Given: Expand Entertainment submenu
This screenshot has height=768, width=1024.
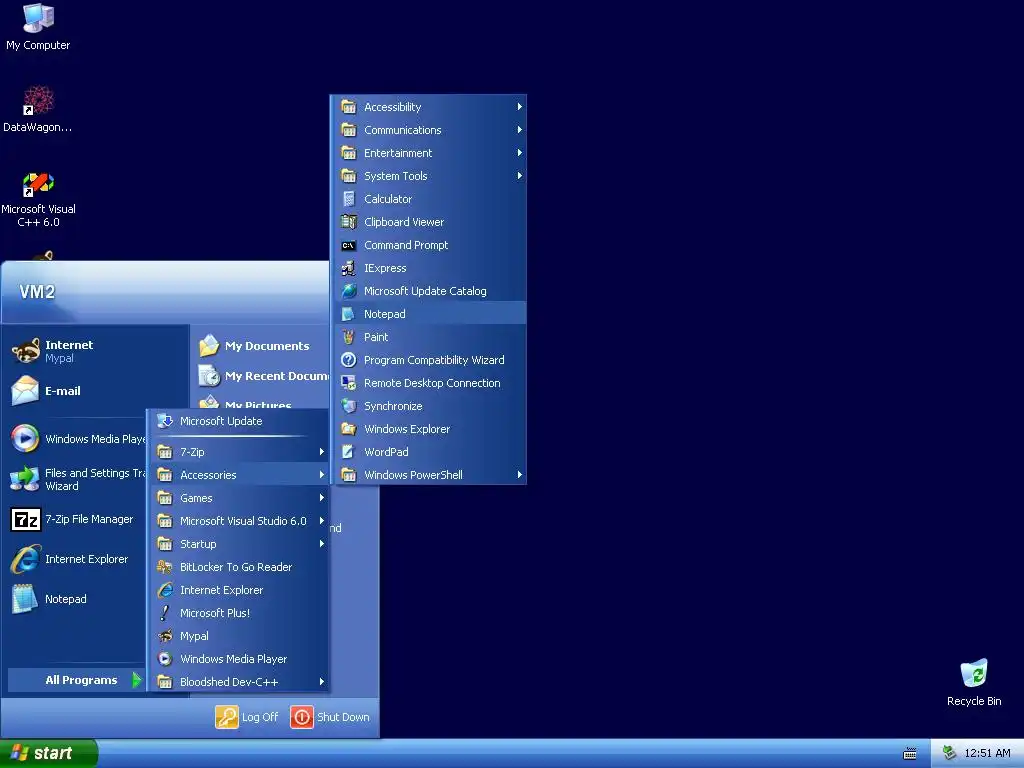Looking at the screenshot, I should [431, 153].
